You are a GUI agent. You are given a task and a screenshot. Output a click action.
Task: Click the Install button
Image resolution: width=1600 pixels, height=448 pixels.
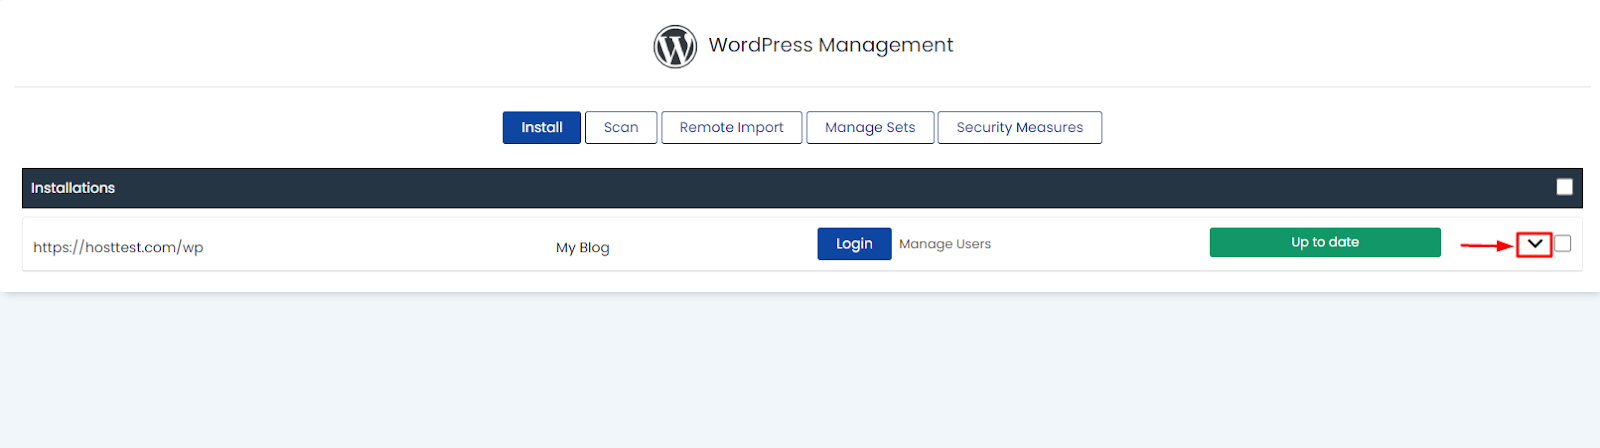pyautogui.click(x=542, y=127)
